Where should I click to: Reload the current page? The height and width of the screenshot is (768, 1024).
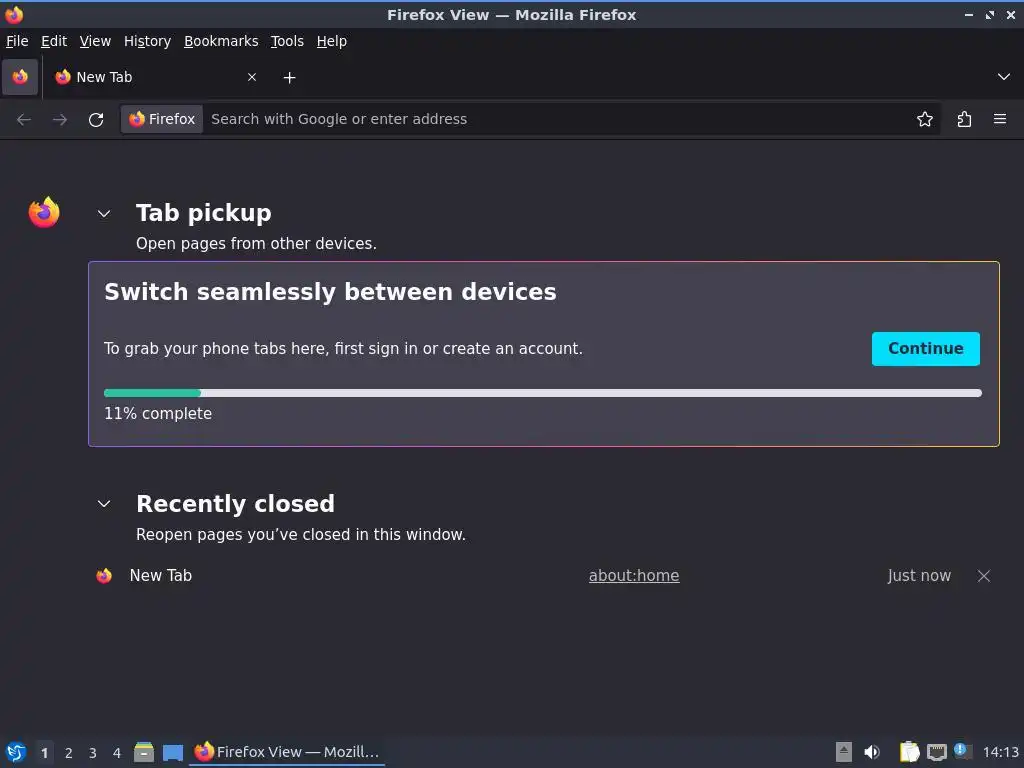(x=96, y=120)
